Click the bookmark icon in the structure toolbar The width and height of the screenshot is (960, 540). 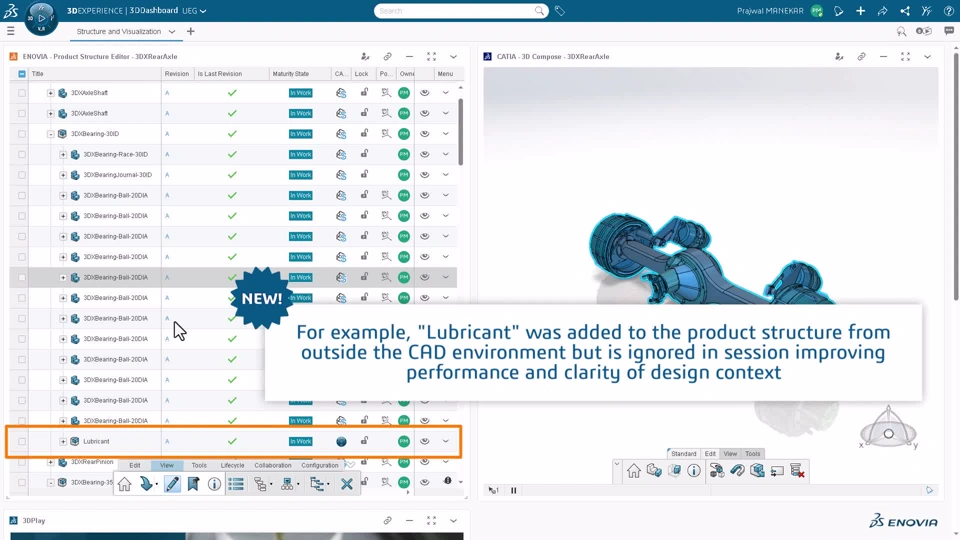(193, 484)
